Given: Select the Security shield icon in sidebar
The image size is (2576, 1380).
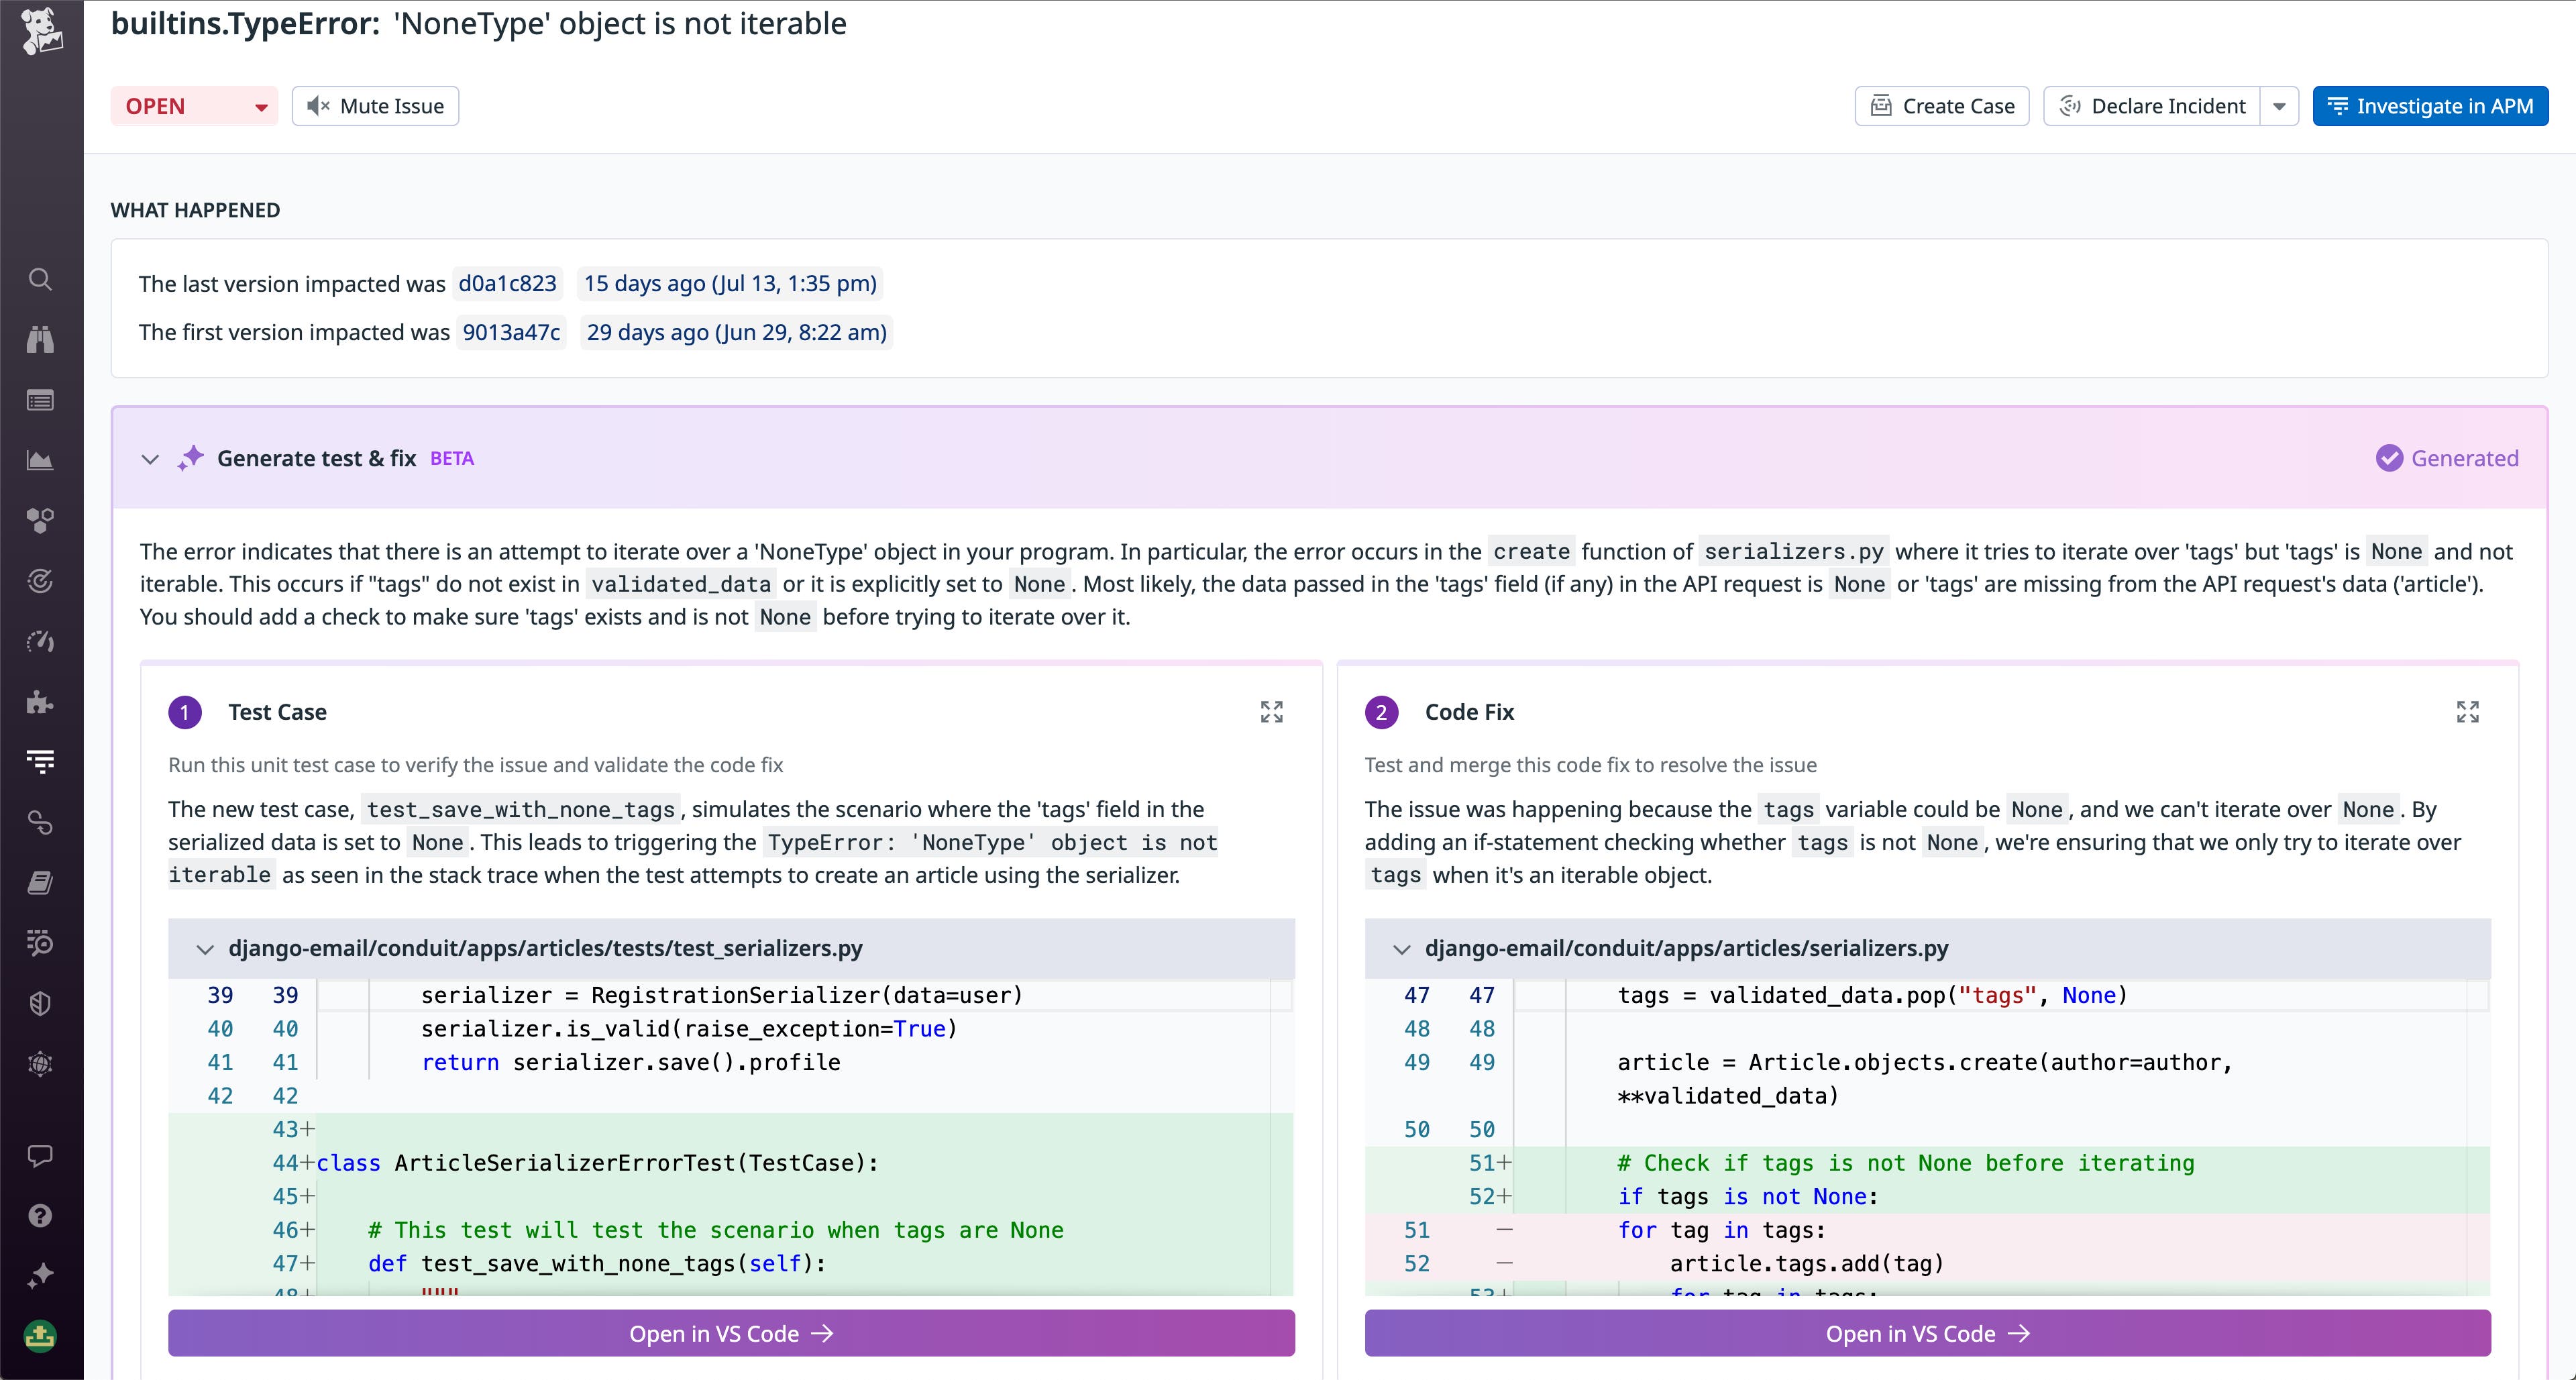Looking at the screenshot, I should pyautogui.click(x=40, y=1003).
